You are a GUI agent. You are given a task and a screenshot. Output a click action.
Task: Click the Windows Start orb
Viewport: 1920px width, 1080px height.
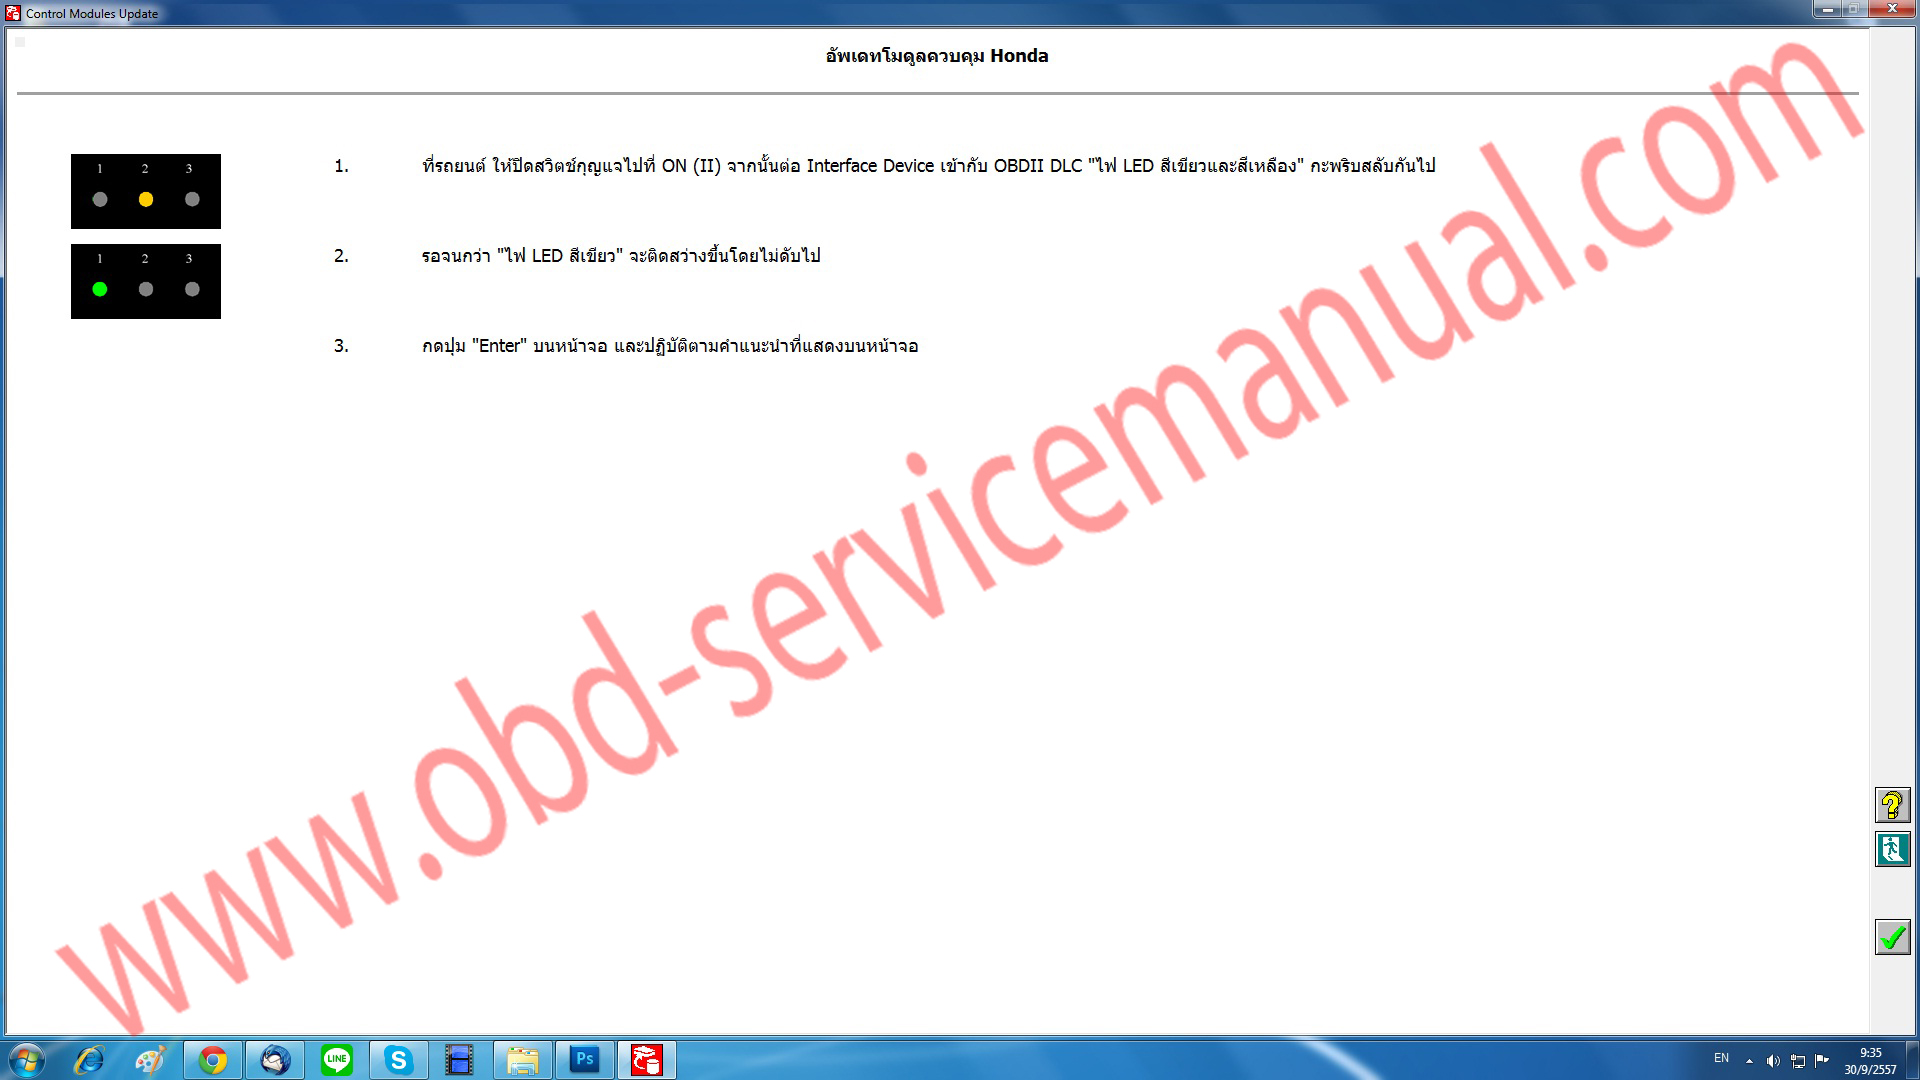(27, 1060)
